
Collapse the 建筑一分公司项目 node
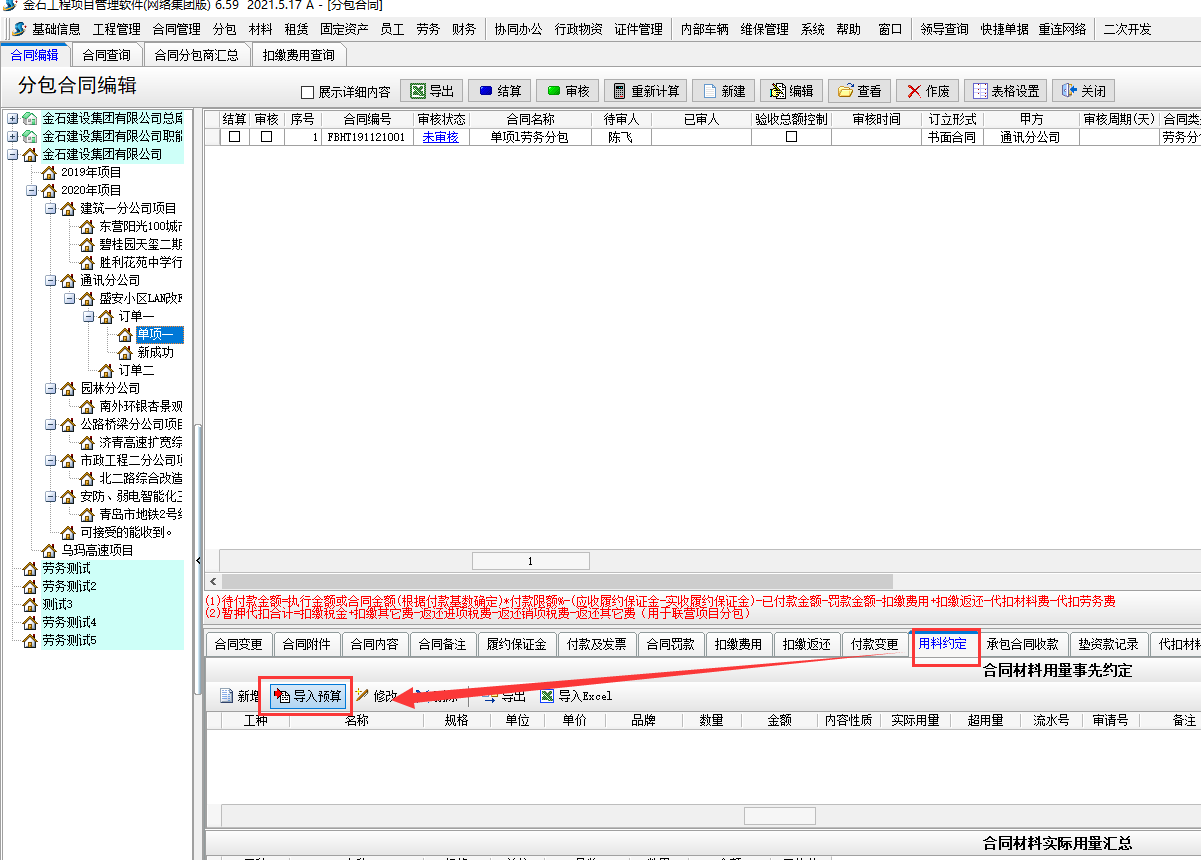[50, 208]
